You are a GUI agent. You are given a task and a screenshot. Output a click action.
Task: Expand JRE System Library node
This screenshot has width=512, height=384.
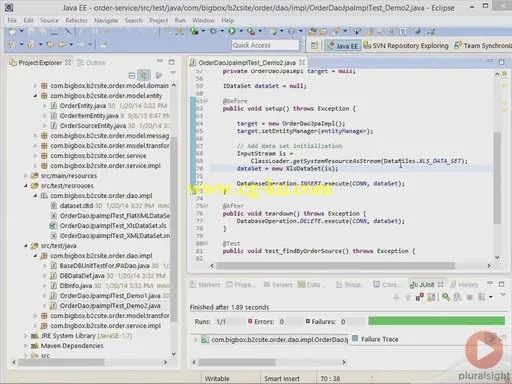26,336
